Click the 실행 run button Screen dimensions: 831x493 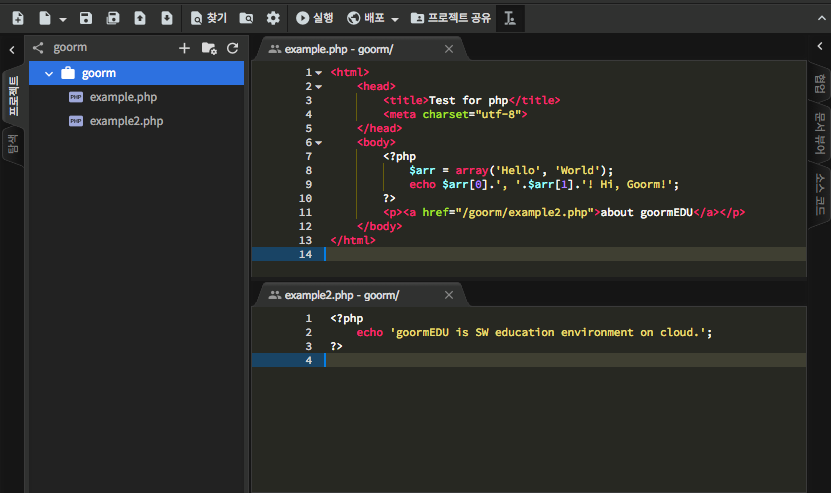point(314,18)
